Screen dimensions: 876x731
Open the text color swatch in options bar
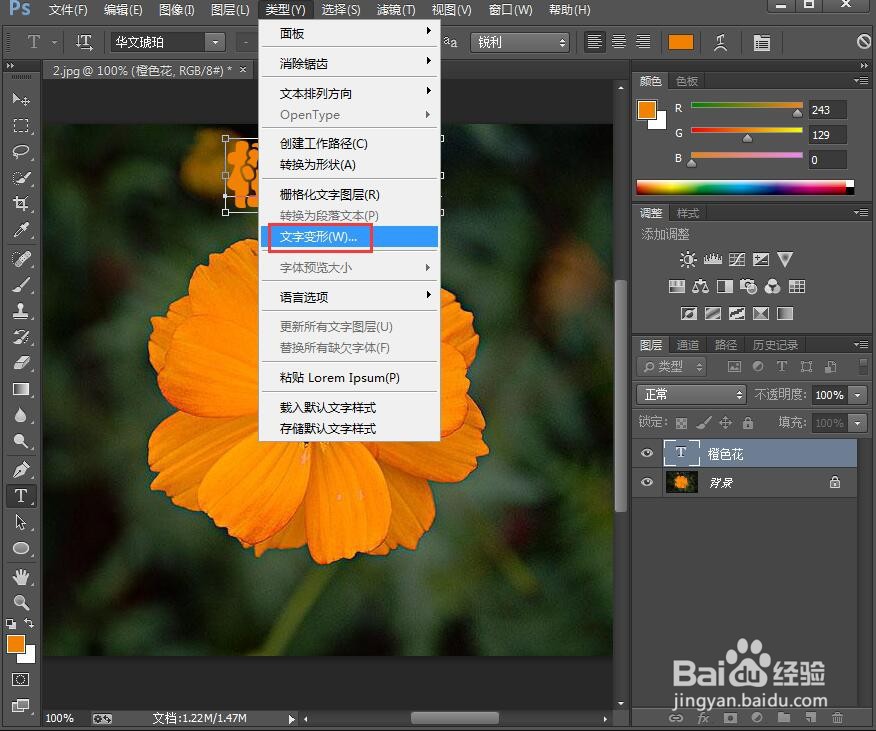click(680, 42)
